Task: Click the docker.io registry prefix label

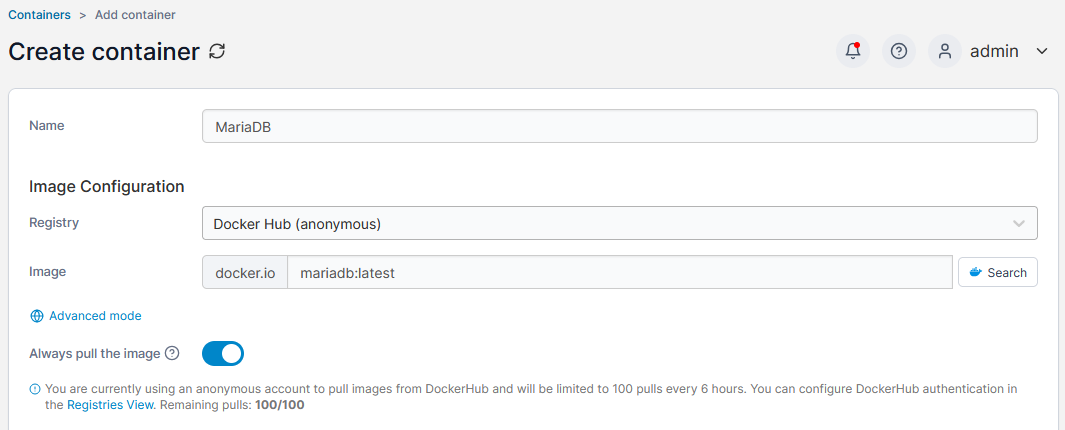Action: tap(245, 272)
